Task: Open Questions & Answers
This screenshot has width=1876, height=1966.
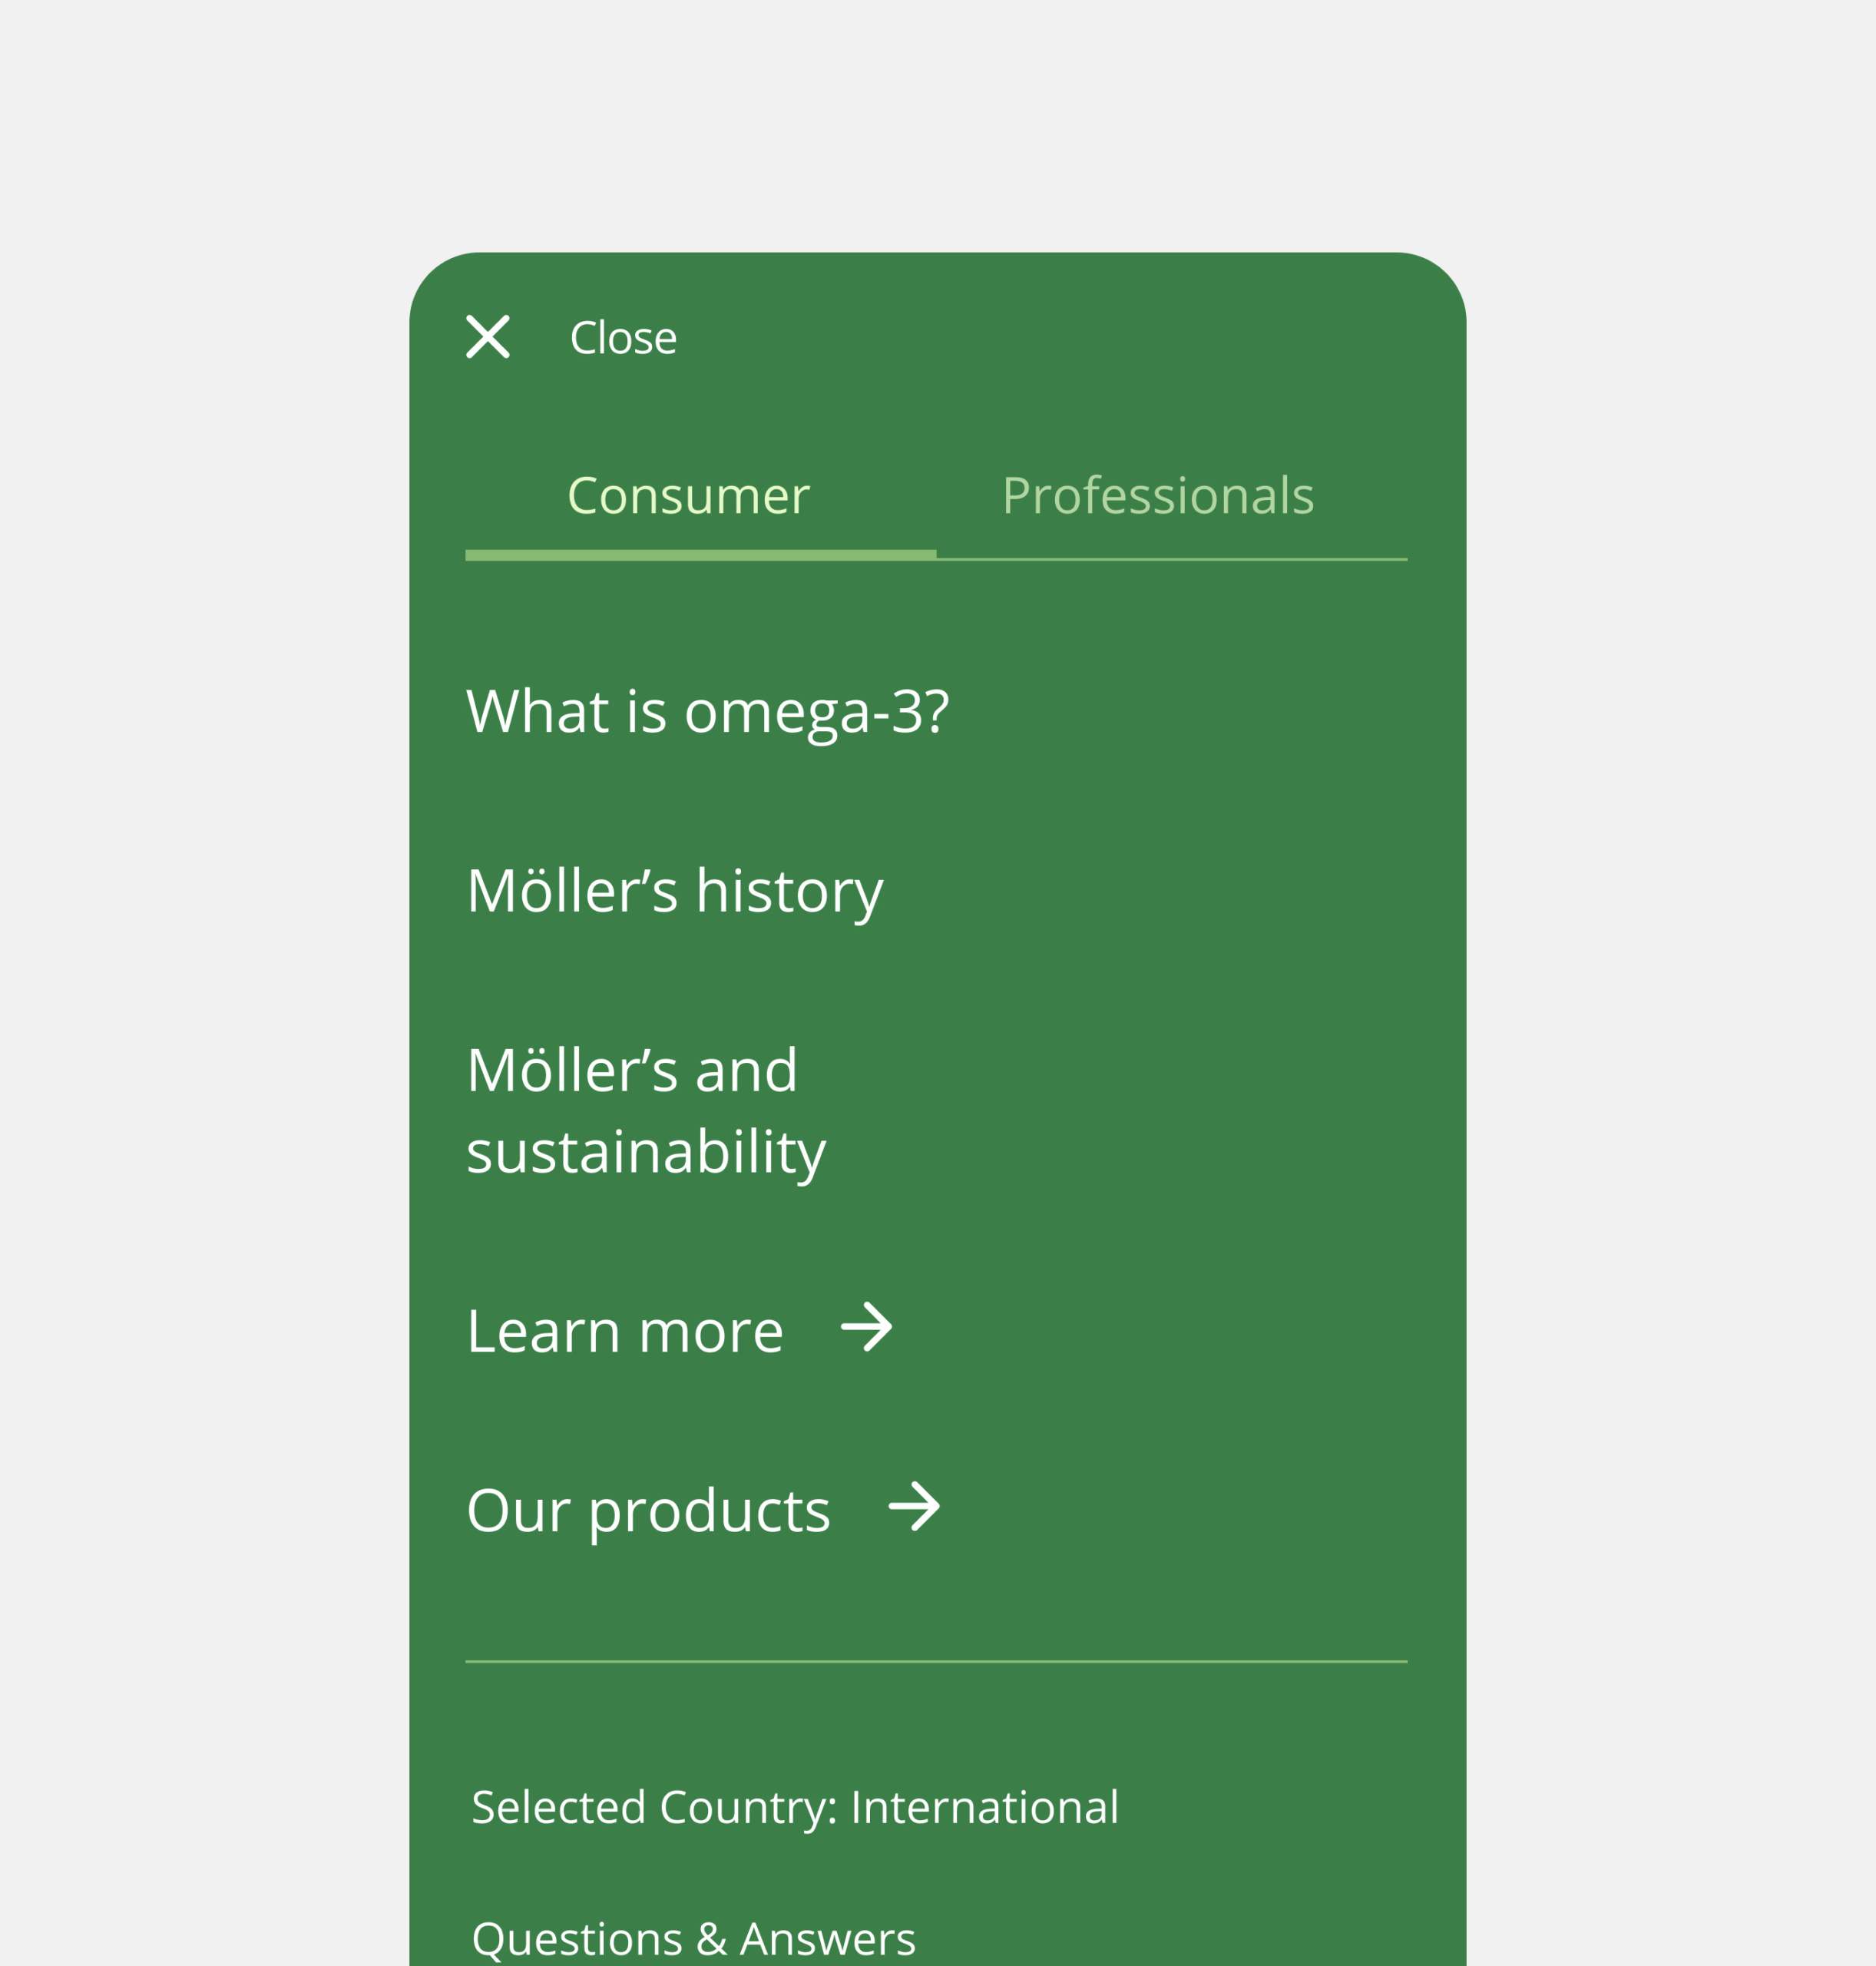Action: pyautogui.click(x=693, y=1938)
